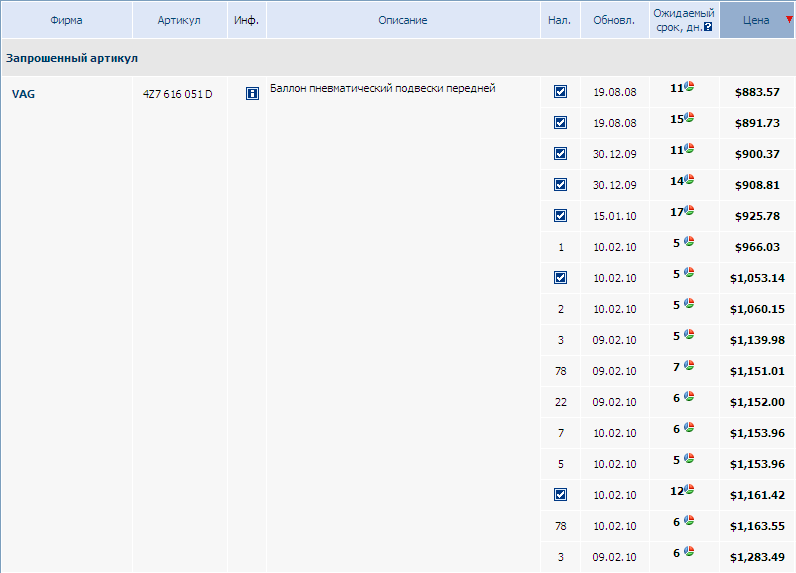Sort table by Нал. column header

[560, 20]
